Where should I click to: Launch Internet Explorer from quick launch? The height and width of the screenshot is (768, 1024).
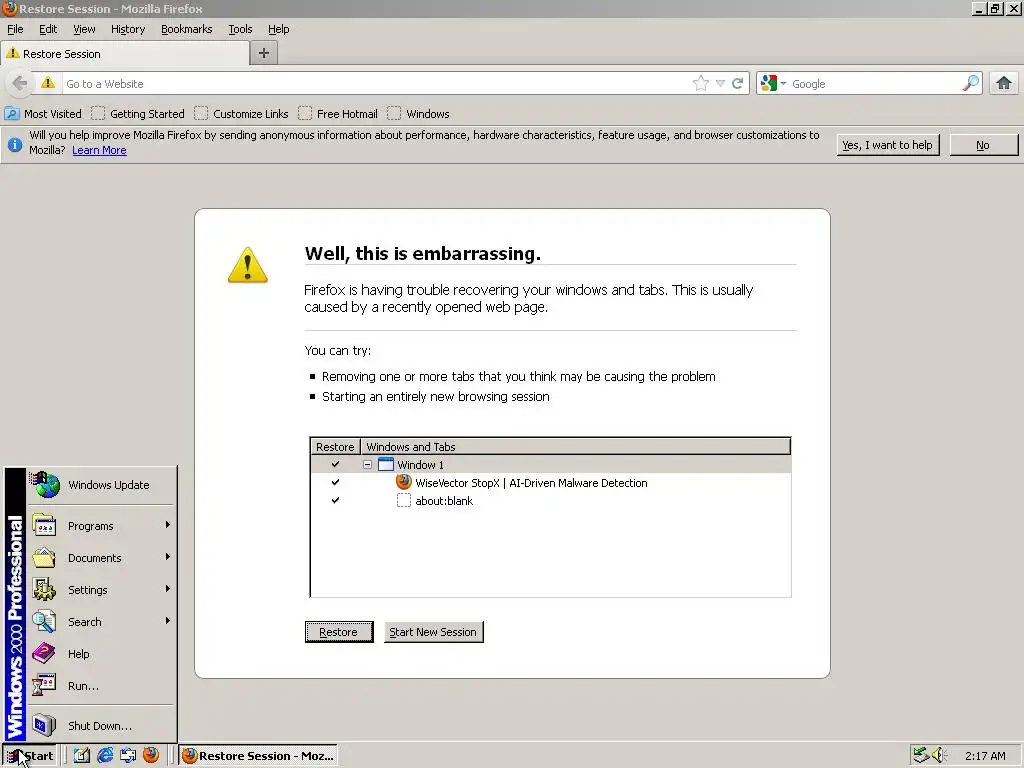point(104,755)
